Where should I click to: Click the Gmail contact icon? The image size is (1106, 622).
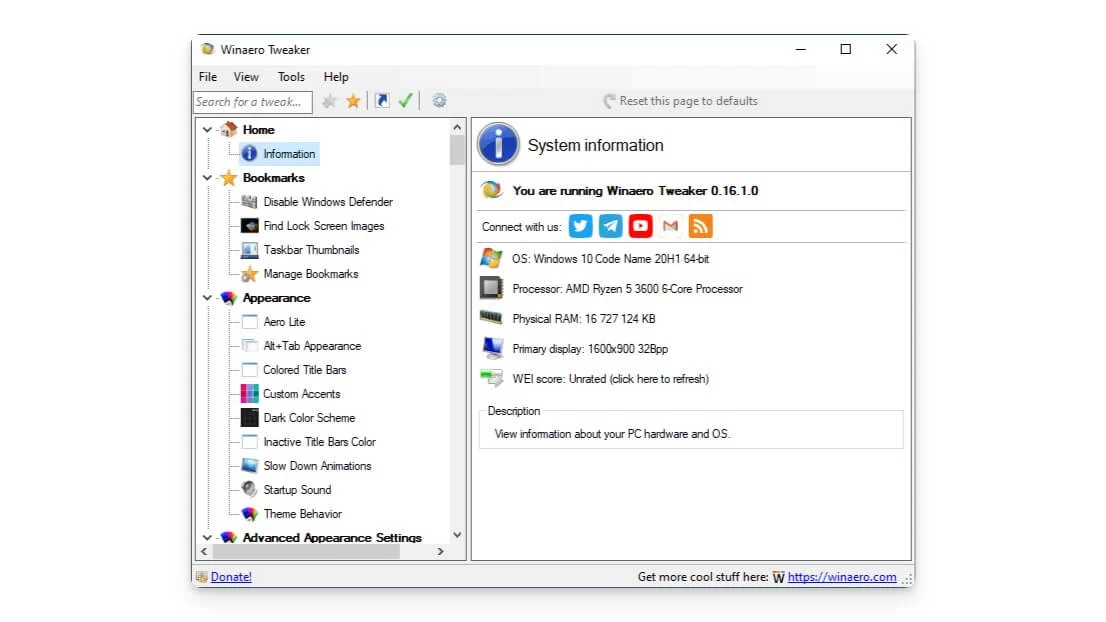pyautogui.click(x=670, y=226)
